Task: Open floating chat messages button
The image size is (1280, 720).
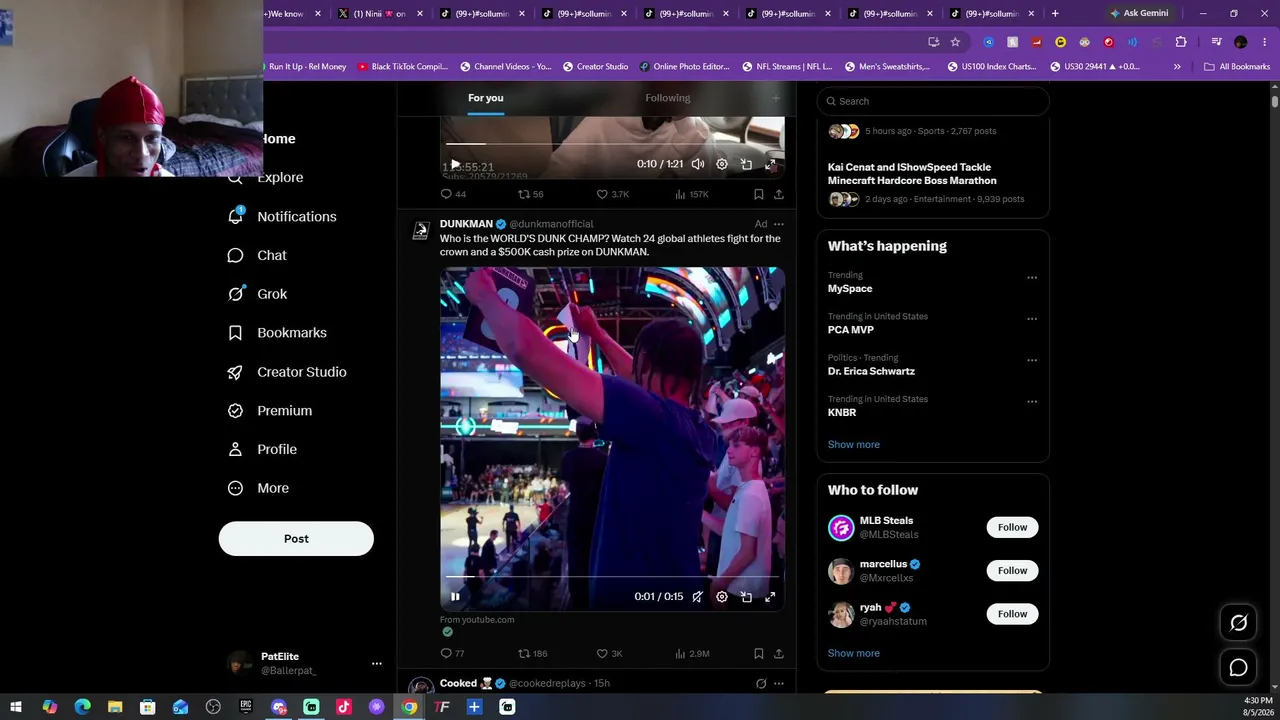Action: click(x=1238, y=668)
